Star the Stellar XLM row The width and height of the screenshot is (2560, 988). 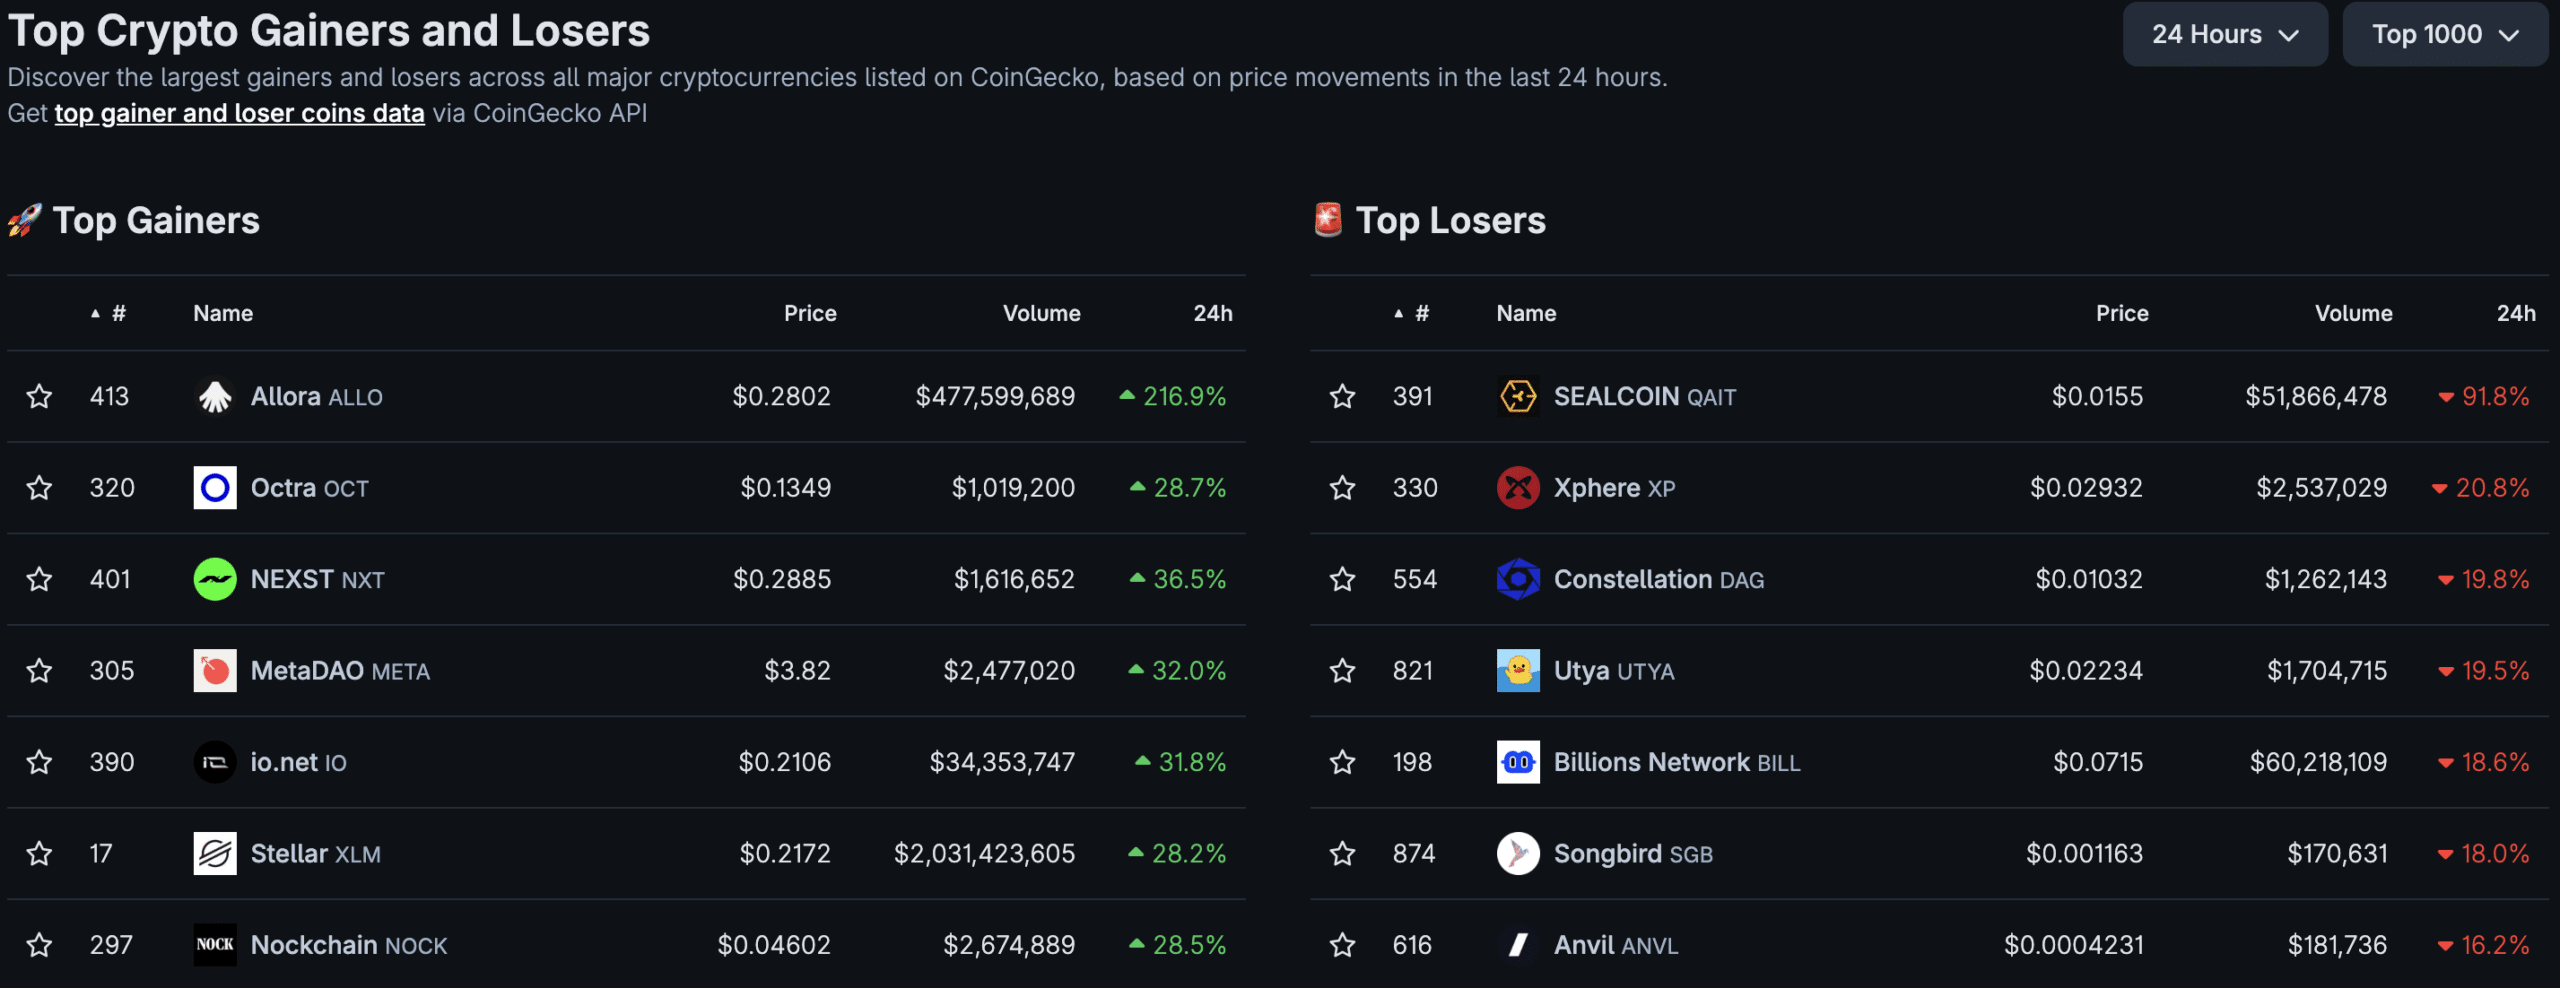39,854
